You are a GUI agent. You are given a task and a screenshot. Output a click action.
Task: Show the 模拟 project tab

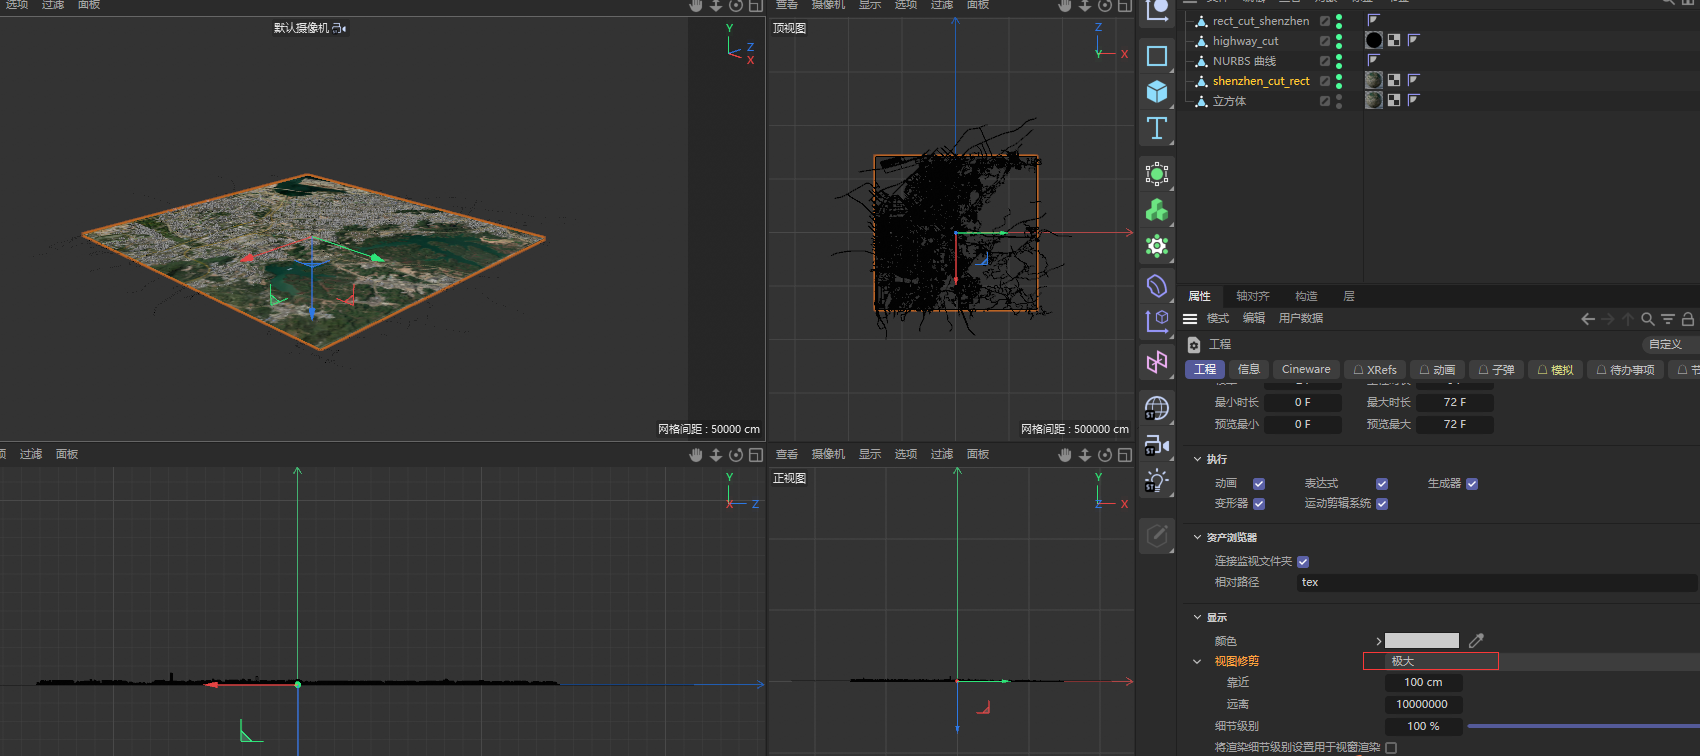tap(1555, 369)
